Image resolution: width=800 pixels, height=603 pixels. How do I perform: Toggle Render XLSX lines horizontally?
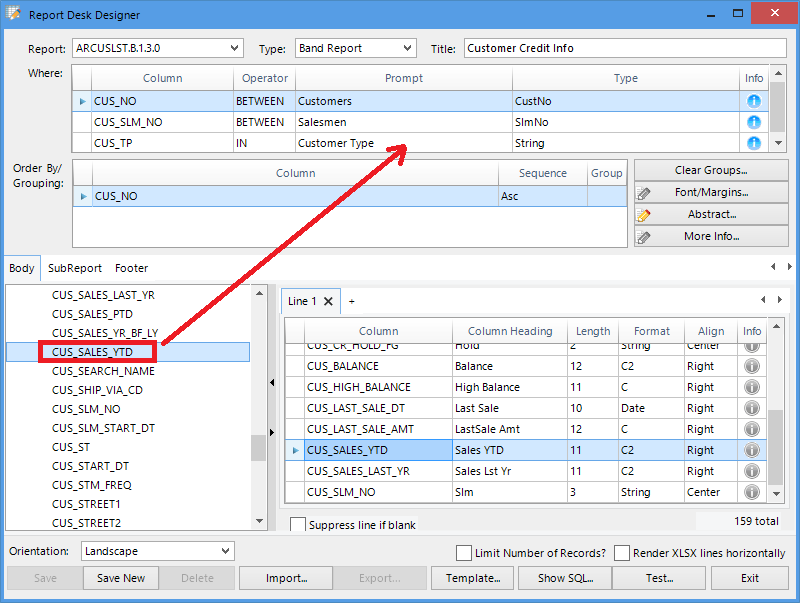[x=622, y=553]
